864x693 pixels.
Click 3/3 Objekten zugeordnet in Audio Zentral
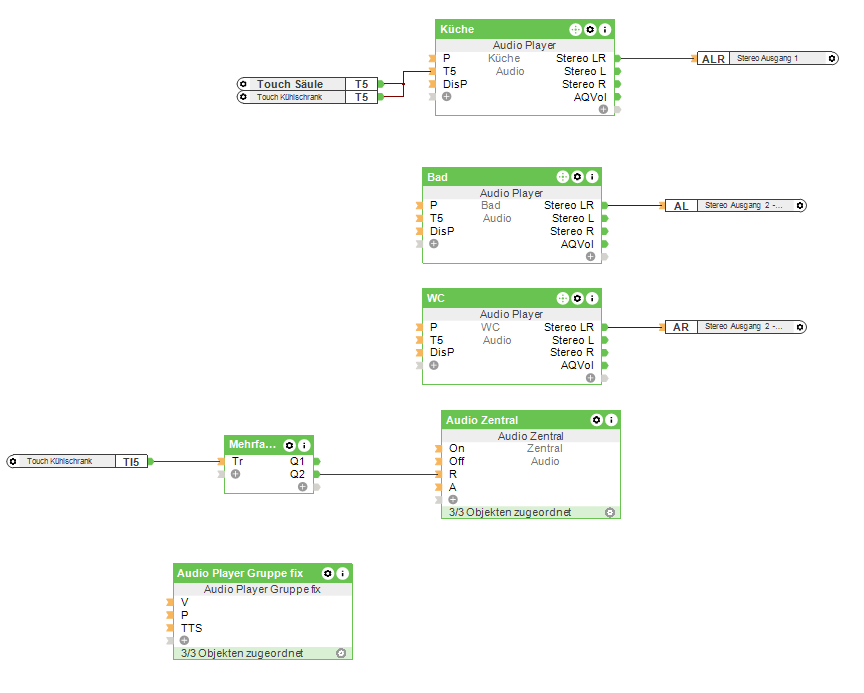pos(510,512)
